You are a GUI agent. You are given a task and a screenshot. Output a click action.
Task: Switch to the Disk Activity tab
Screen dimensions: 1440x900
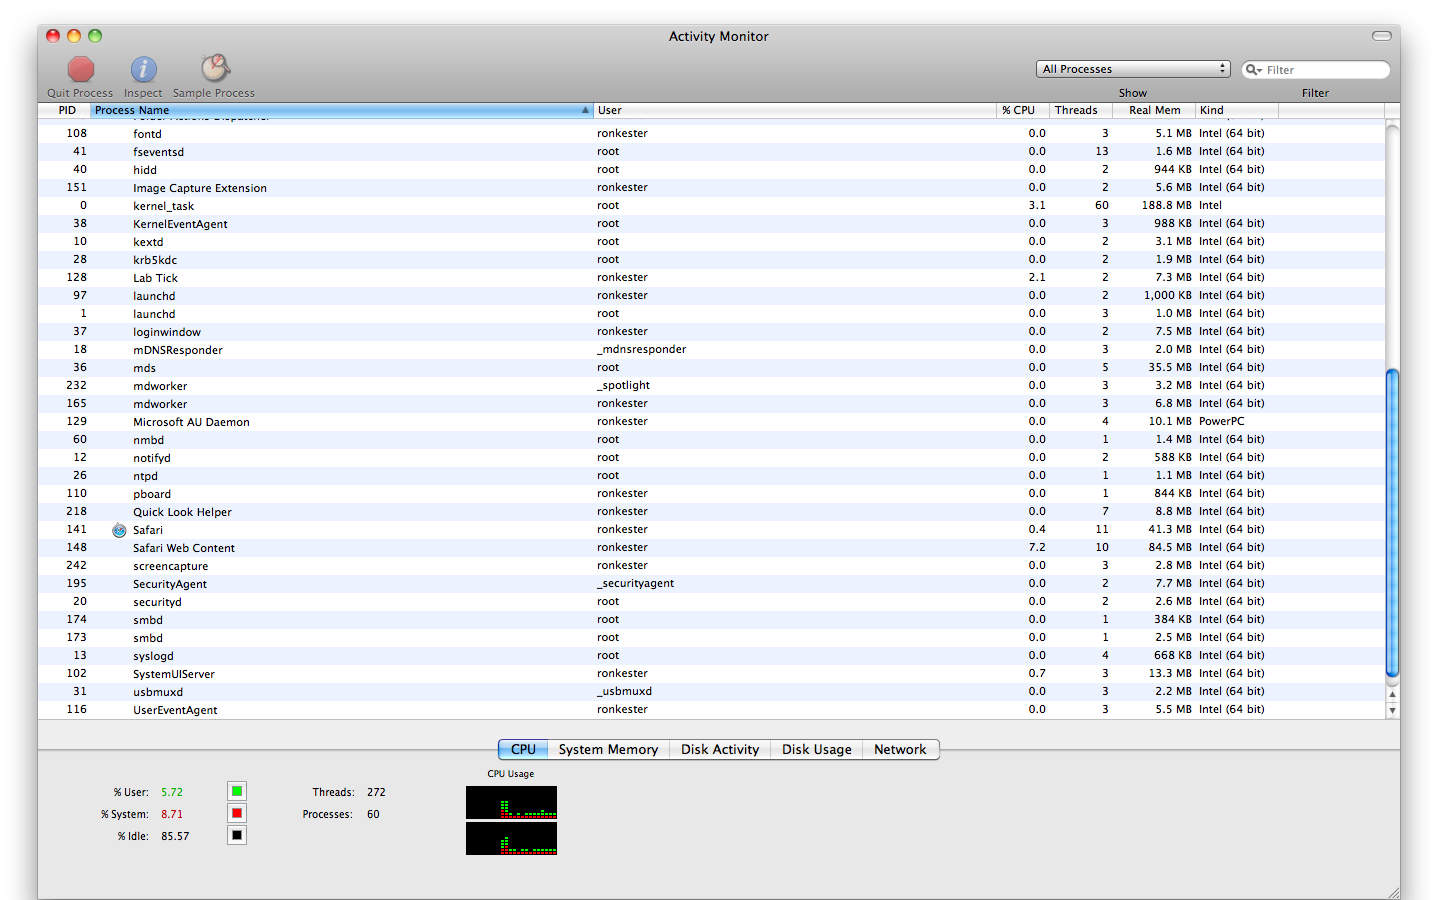(720, 749)
